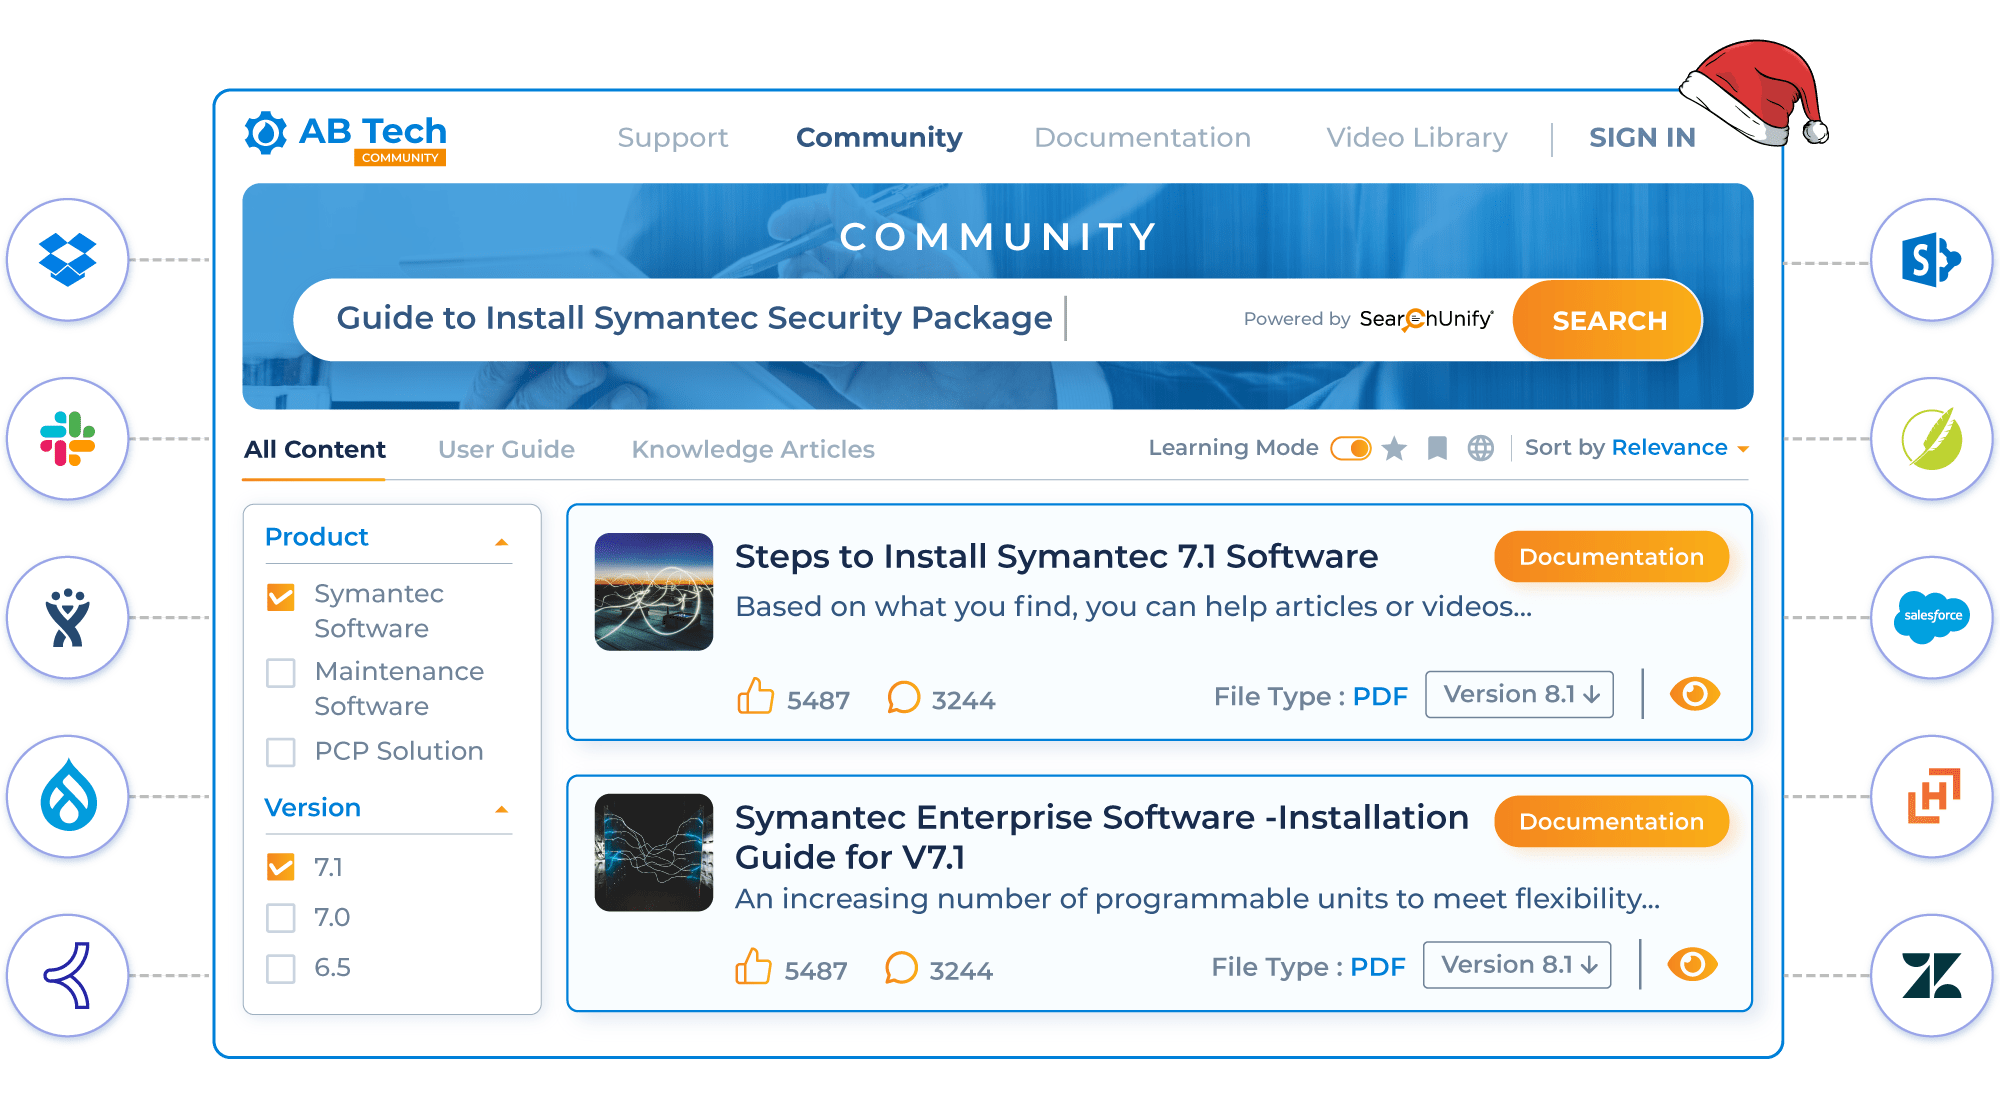Click the star favorites icon
The height and width of the screenshot is (1097, 2000).
(x=1394, y=448)
